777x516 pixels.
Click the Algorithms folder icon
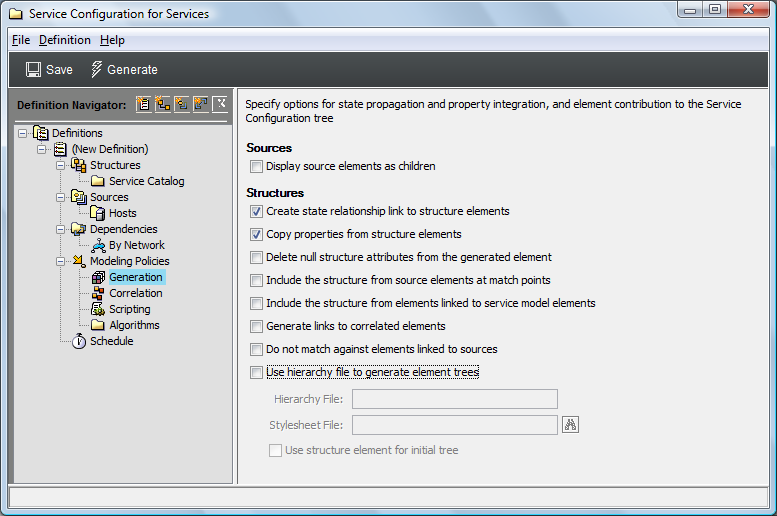(x=98, y=325)
